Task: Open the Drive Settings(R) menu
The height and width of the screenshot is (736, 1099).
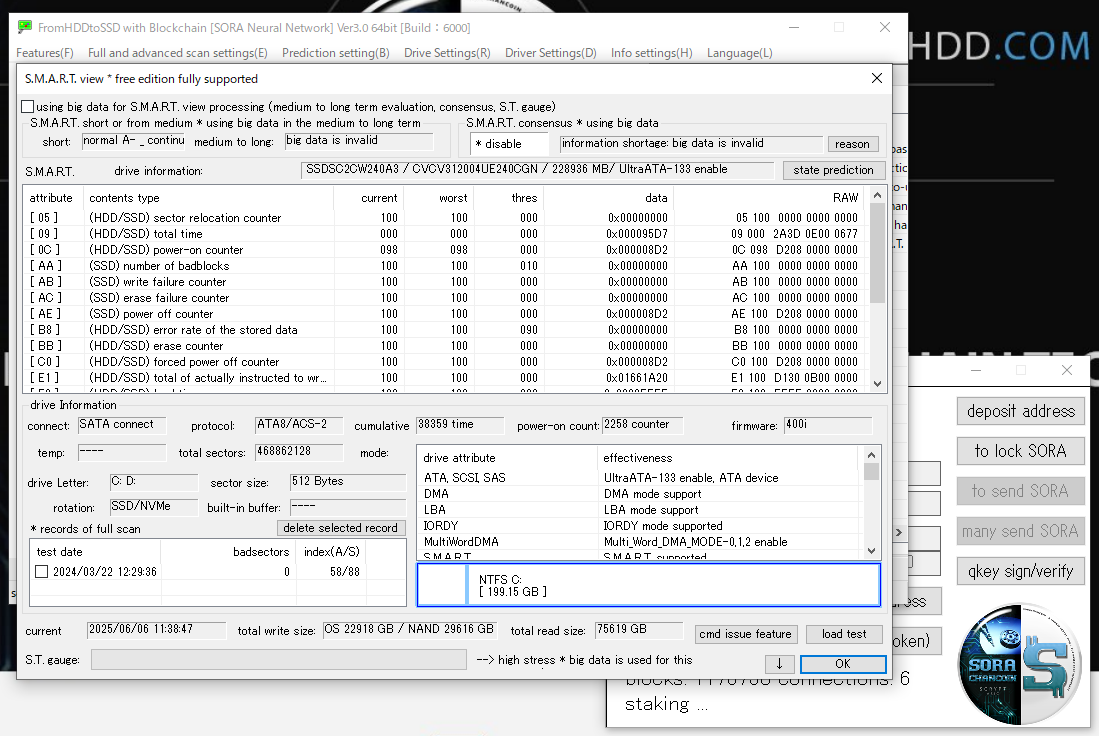Action: 447,53
